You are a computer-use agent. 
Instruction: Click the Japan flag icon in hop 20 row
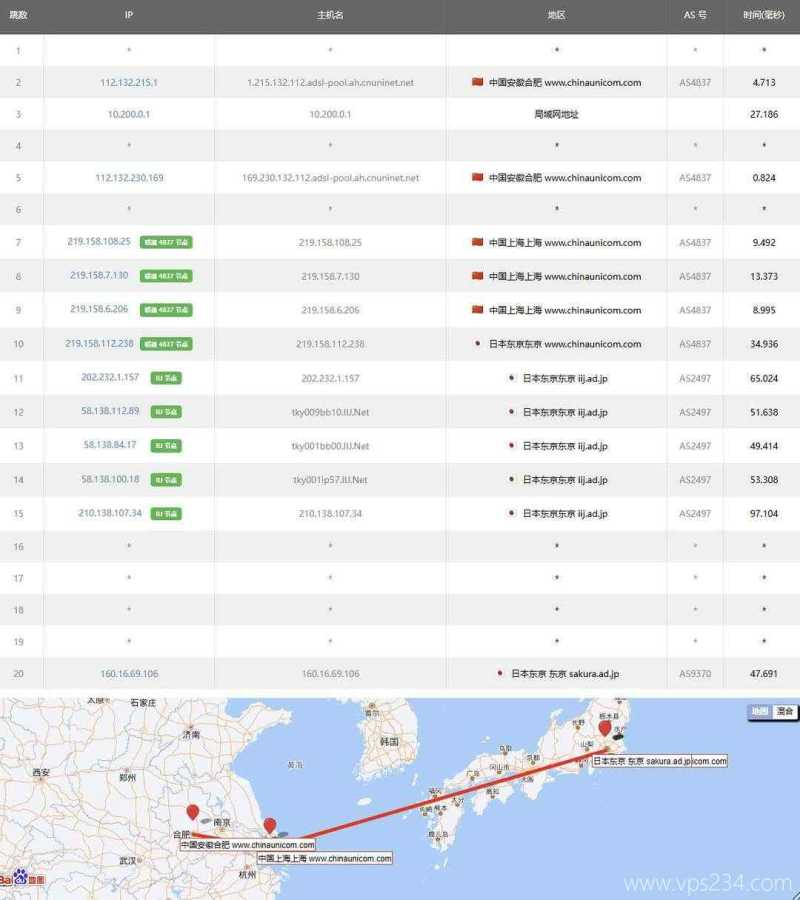500,674
